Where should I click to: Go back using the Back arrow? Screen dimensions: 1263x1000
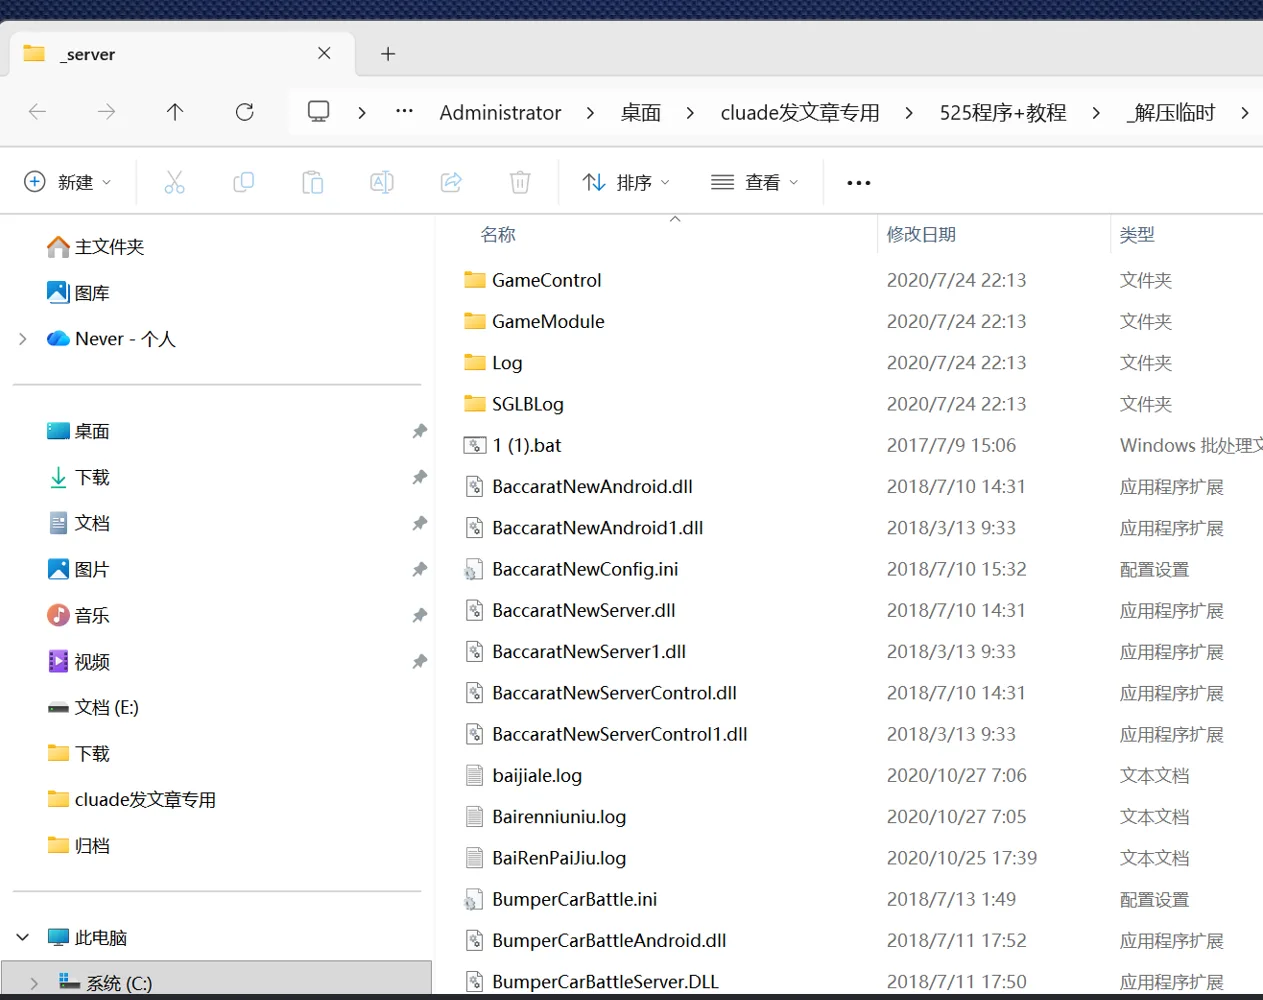[x=38, y=112]
